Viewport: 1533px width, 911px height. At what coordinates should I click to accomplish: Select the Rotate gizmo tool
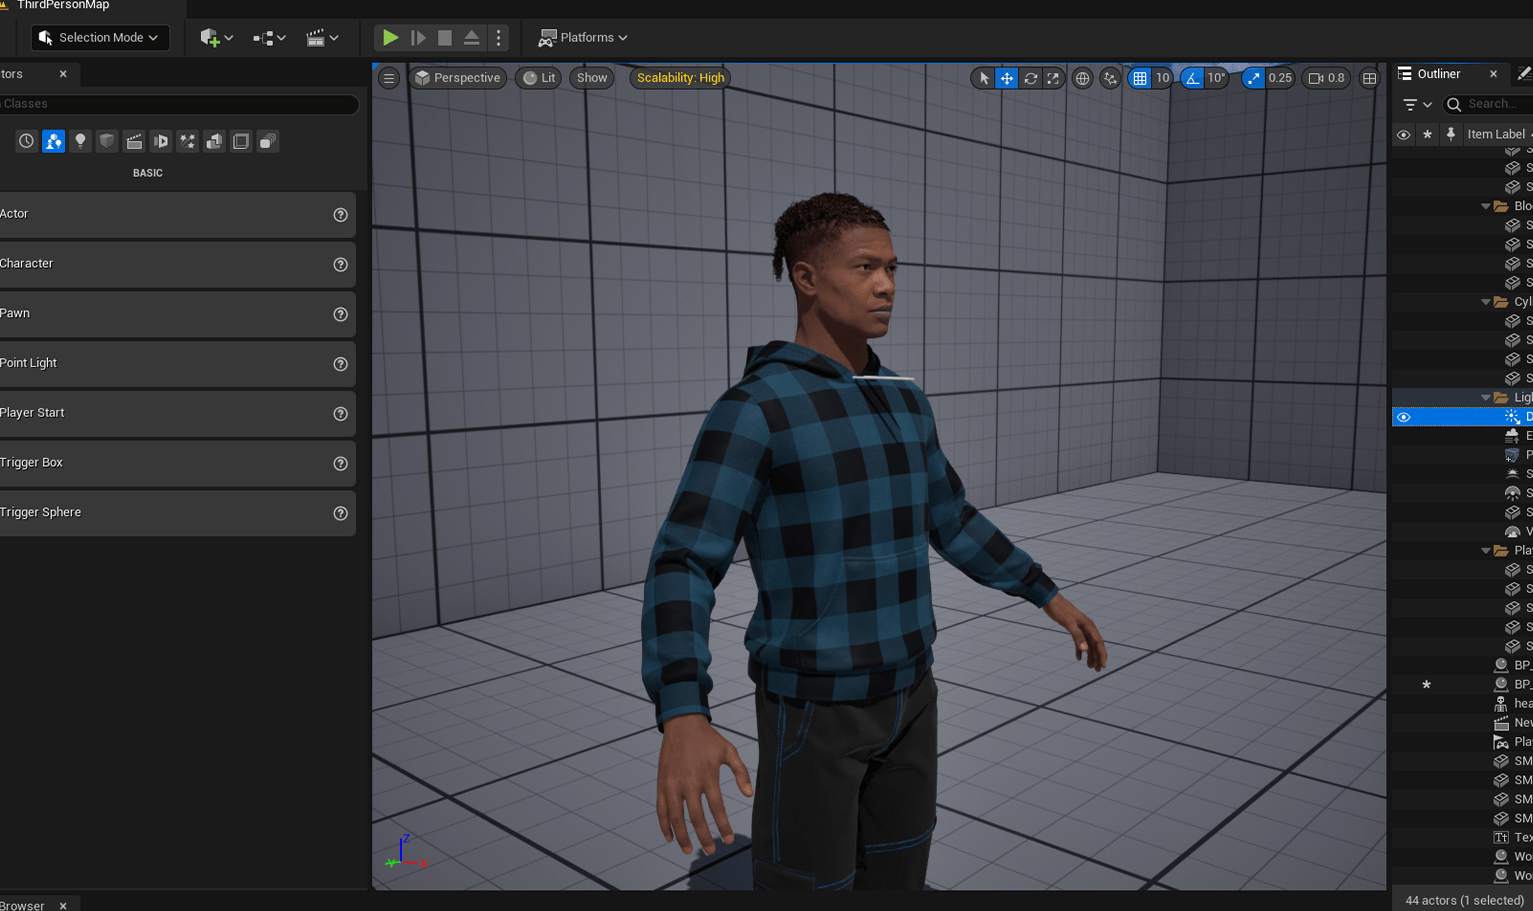pos(1030,78)
